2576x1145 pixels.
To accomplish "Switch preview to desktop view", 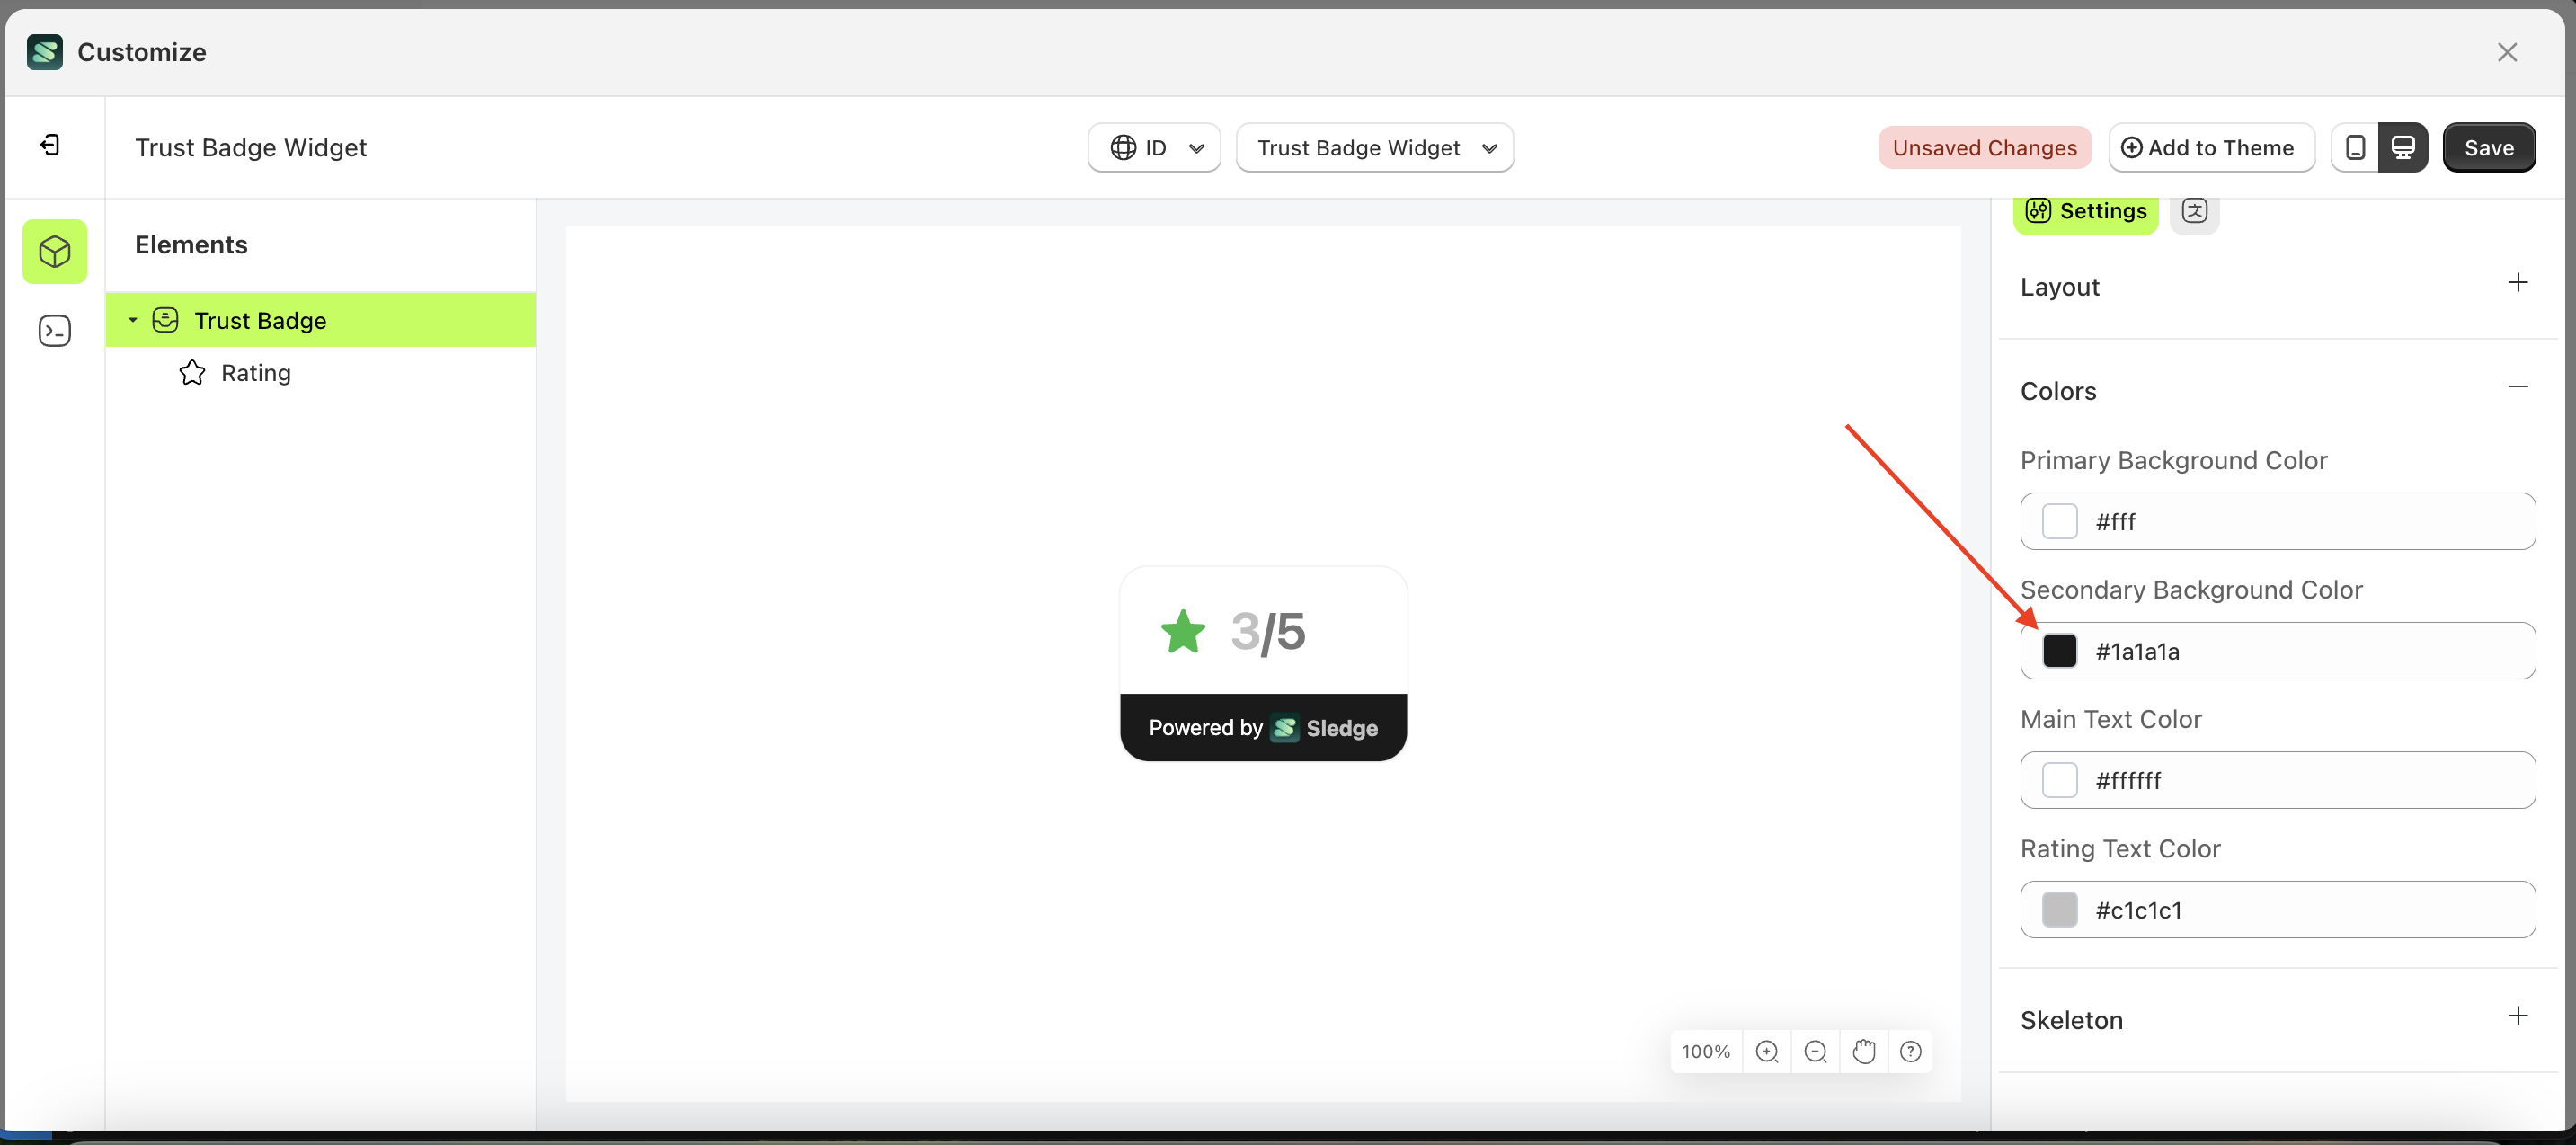I will (x=2405, y=147).
